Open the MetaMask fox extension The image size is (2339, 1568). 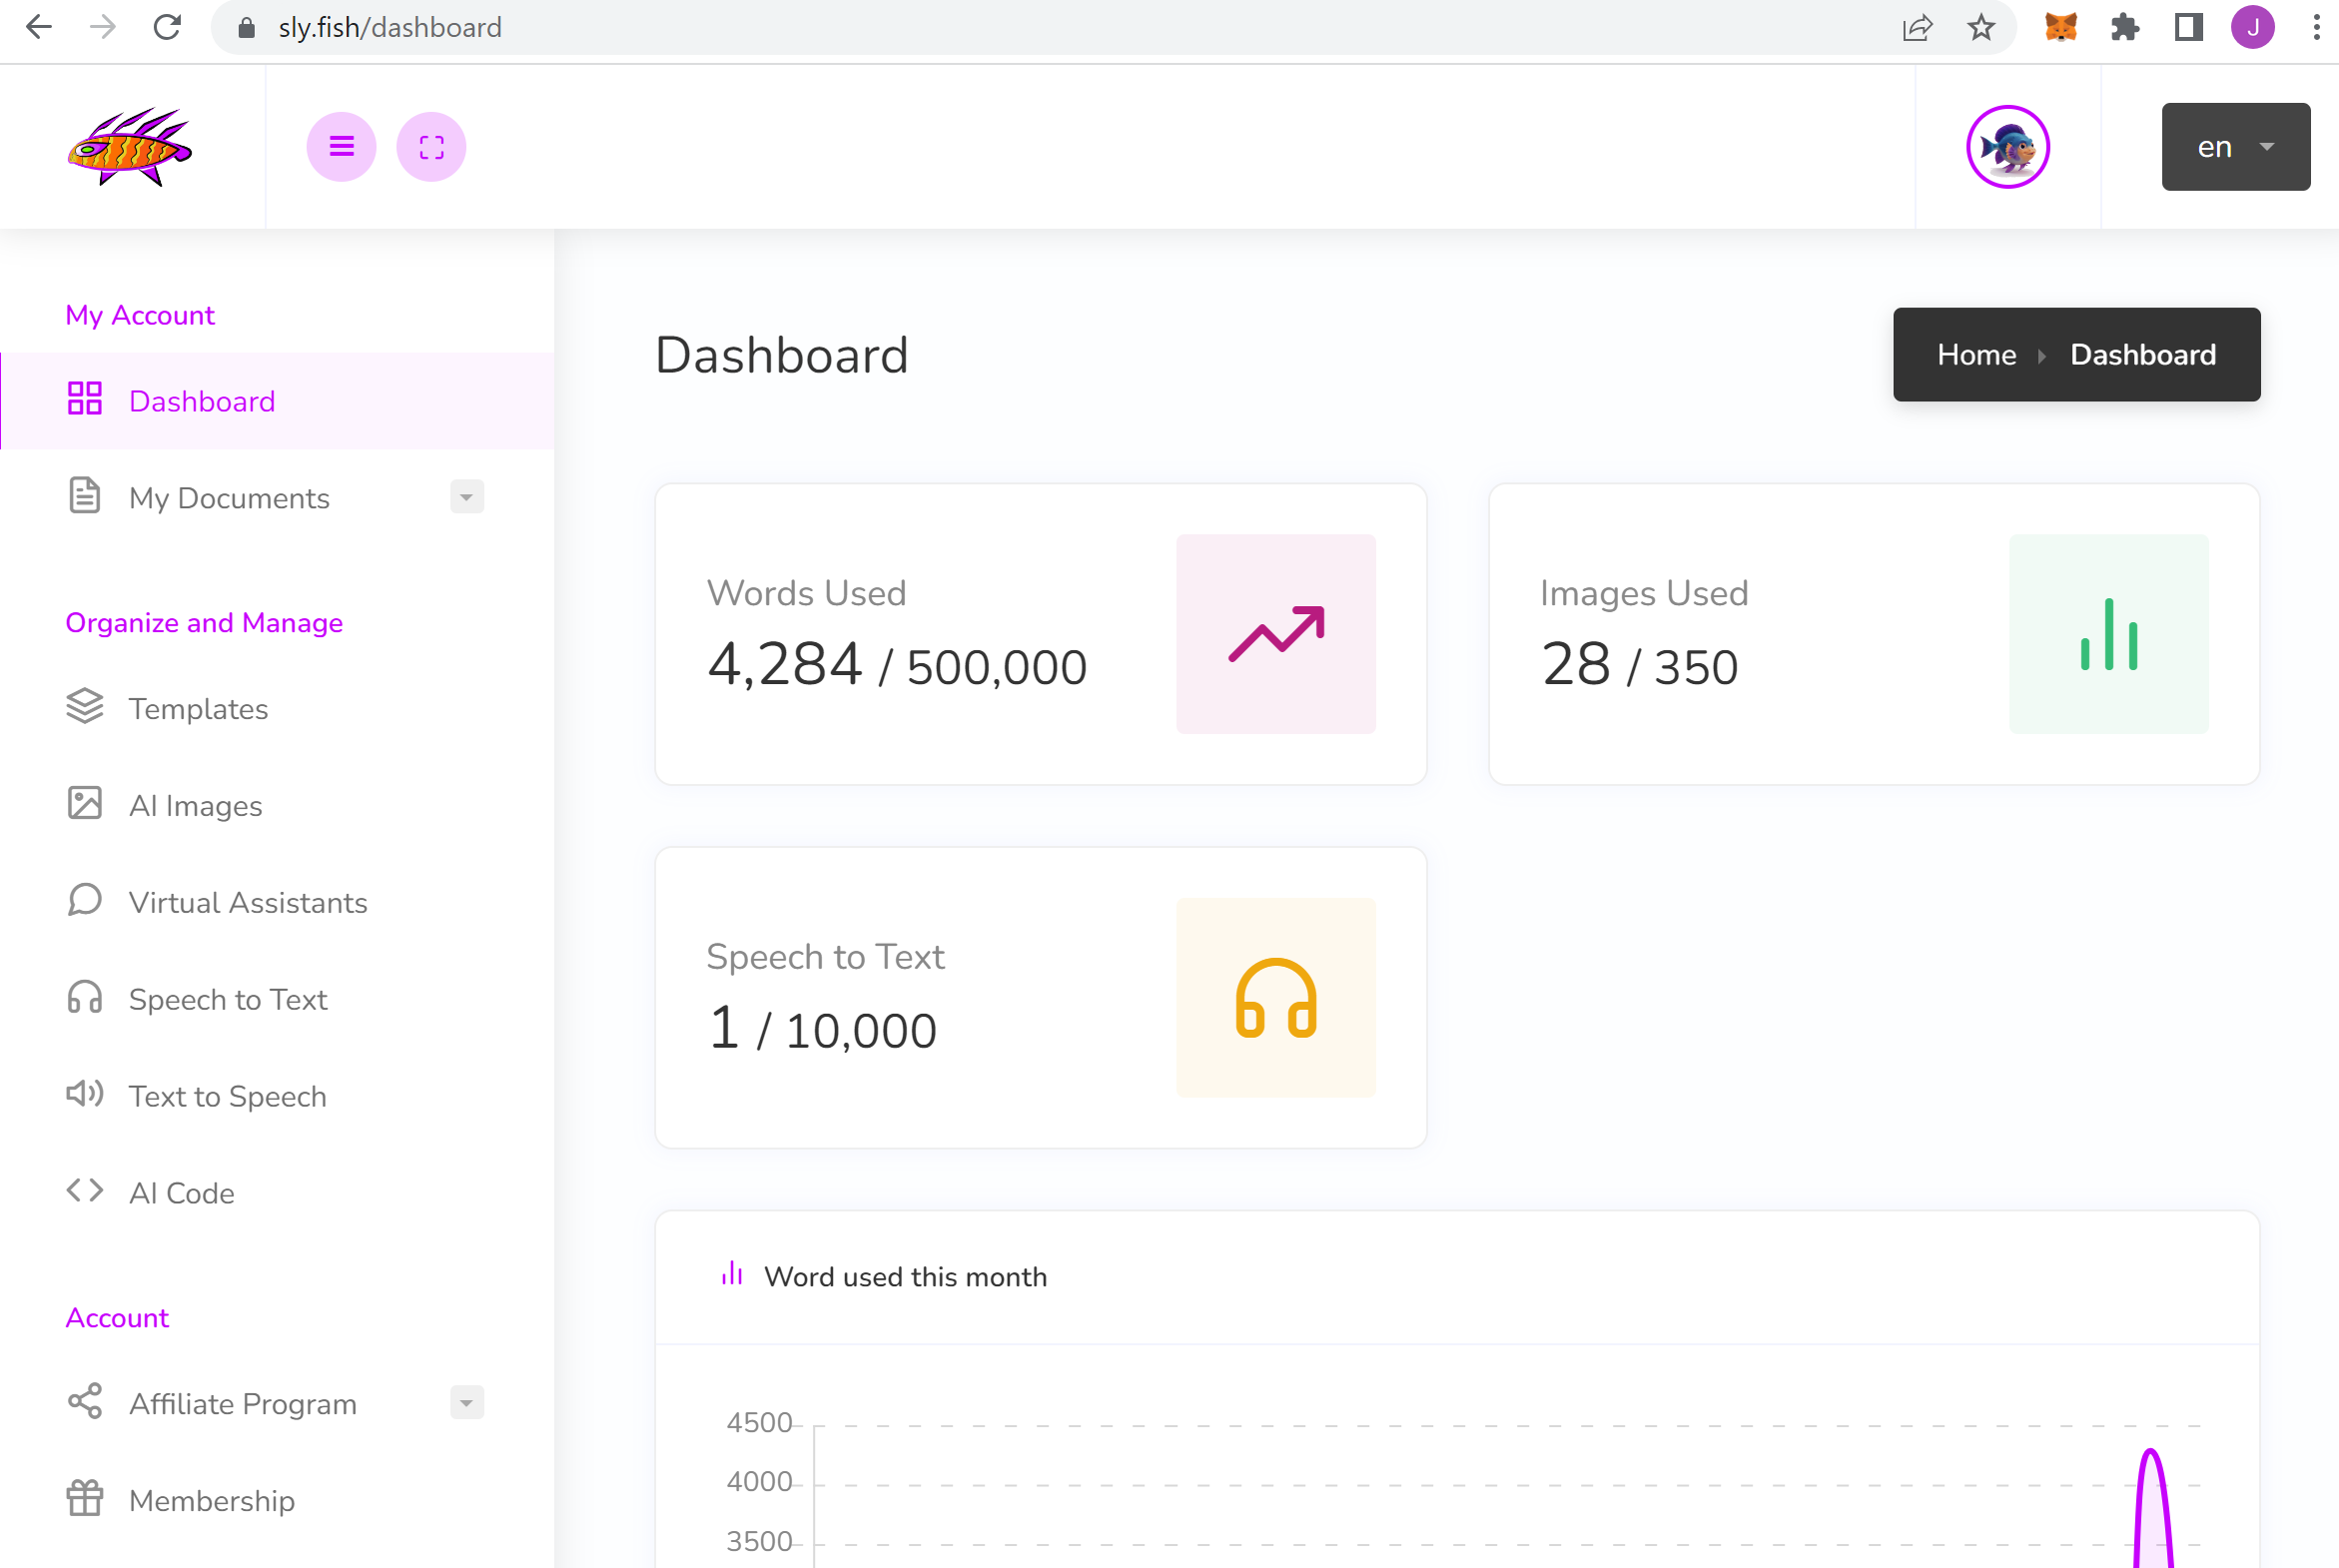[x=2060, y=27]
